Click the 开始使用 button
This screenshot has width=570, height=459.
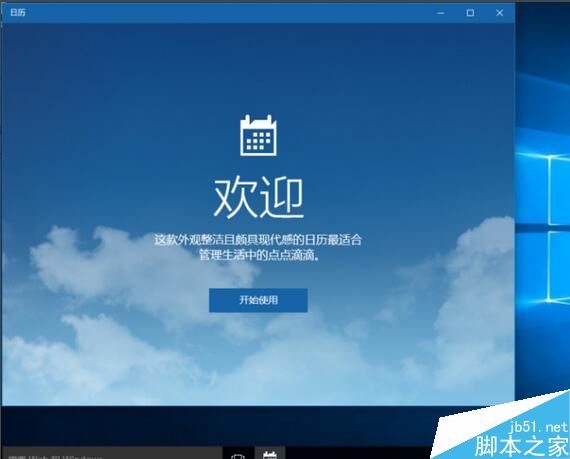[258, 300]
